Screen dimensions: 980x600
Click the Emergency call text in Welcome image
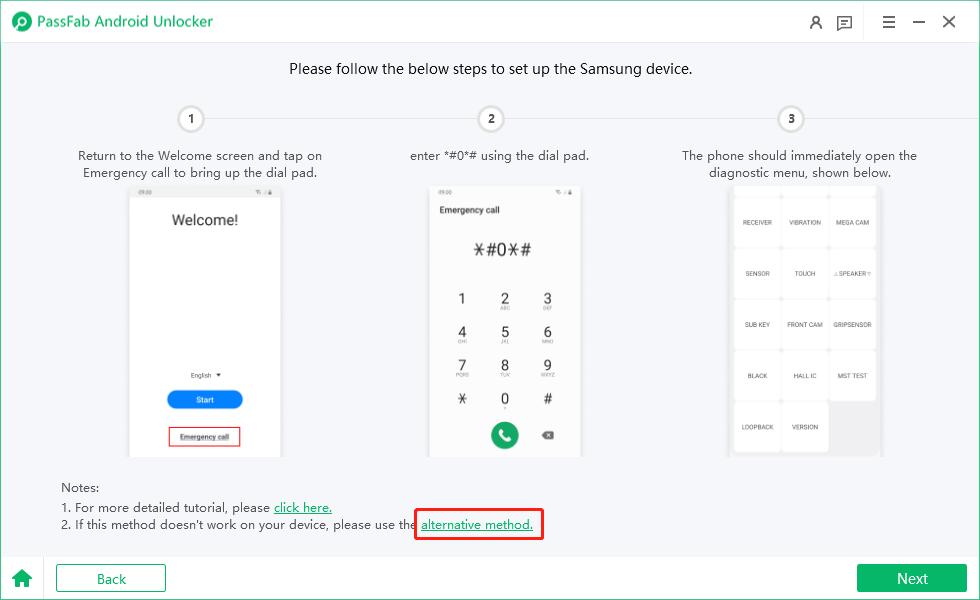(204, 437)
